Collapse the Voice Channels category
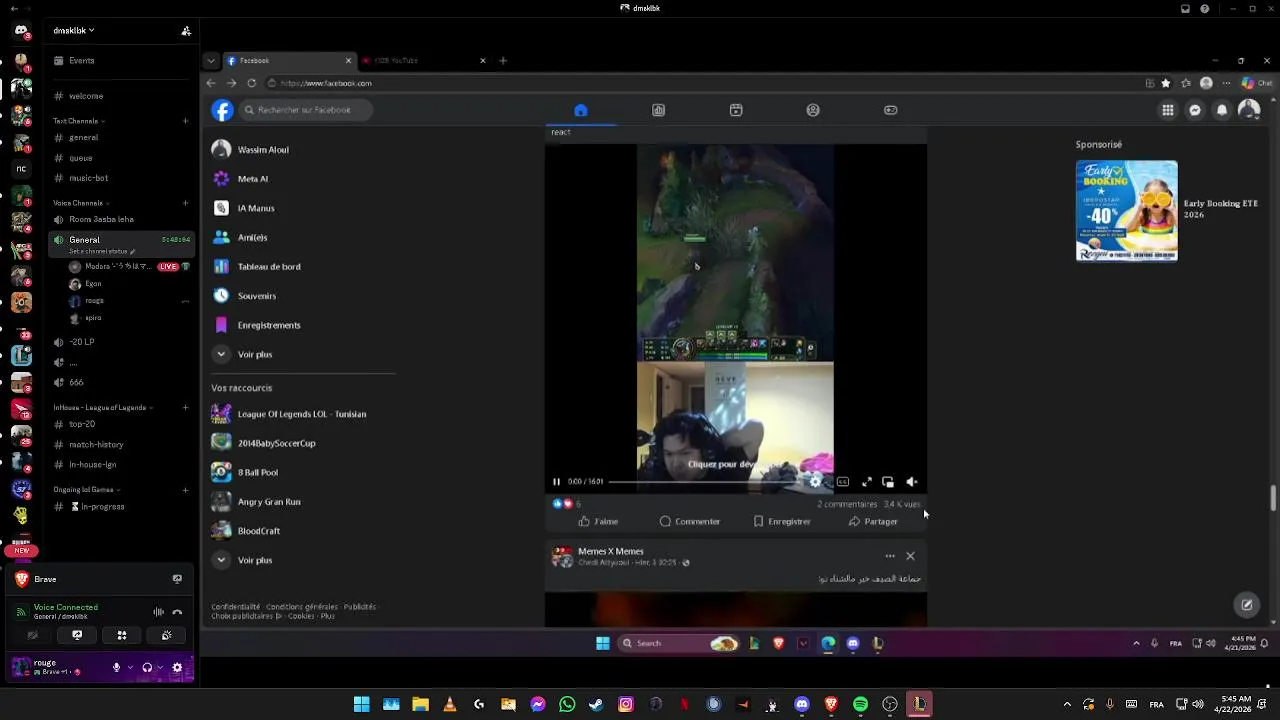 80,203
